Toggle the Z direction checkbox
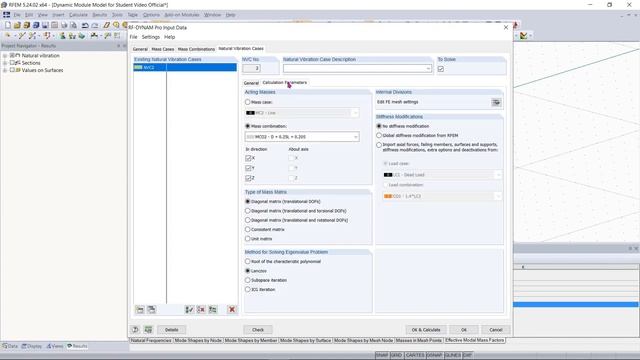Viewport: 640px width, 360px height. point(248,178)
